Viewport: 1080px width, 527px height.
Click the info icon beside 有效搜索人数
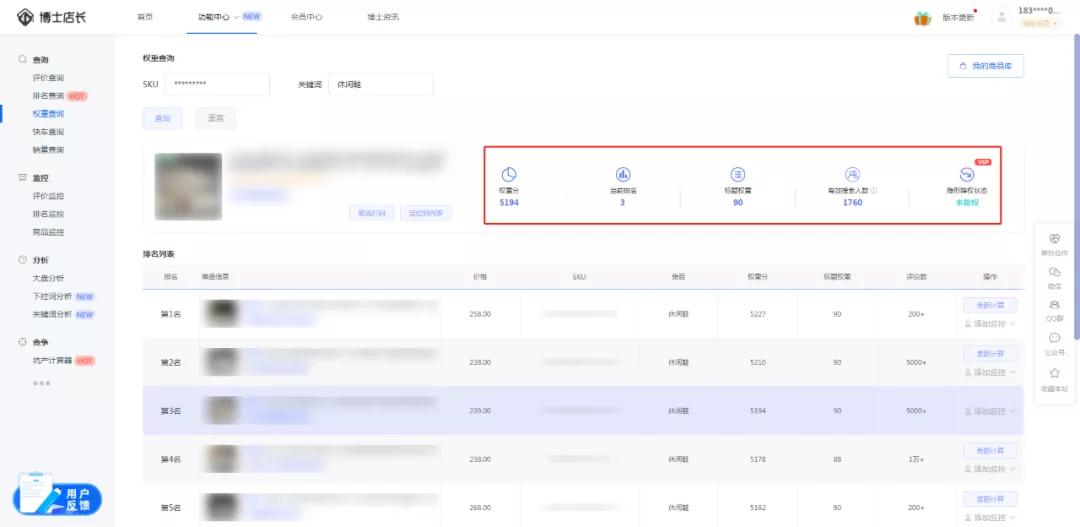click(874, 190)
